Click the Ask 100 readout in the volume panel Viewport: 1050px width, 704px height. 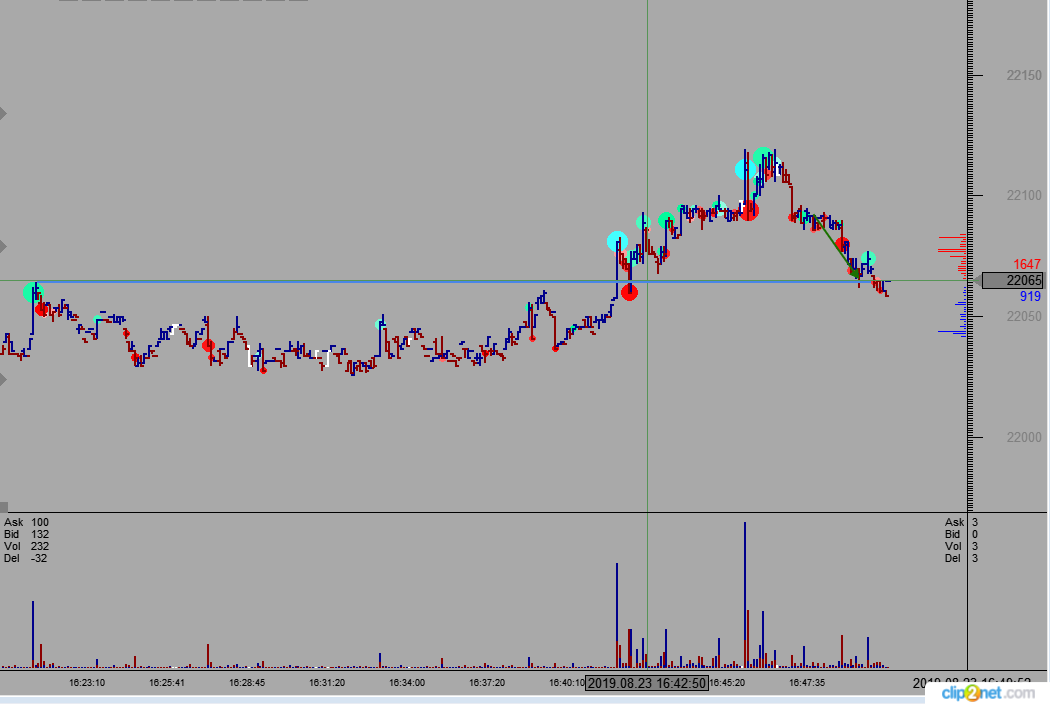click(26, 522)
